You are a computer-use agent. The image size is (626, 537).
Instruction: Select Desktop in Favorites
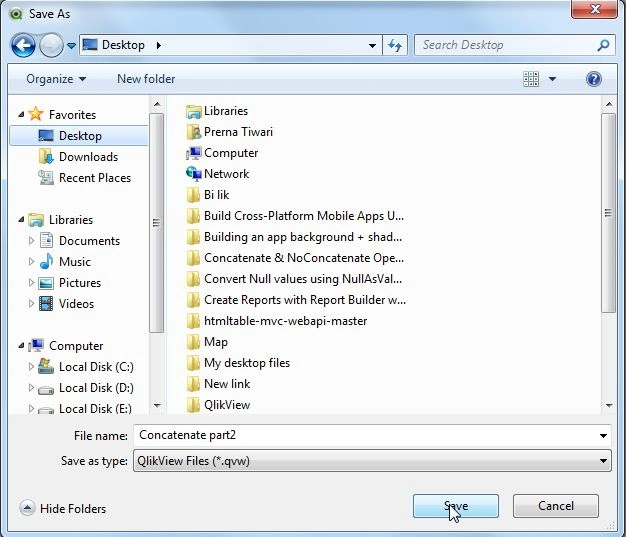click(79, 136)
